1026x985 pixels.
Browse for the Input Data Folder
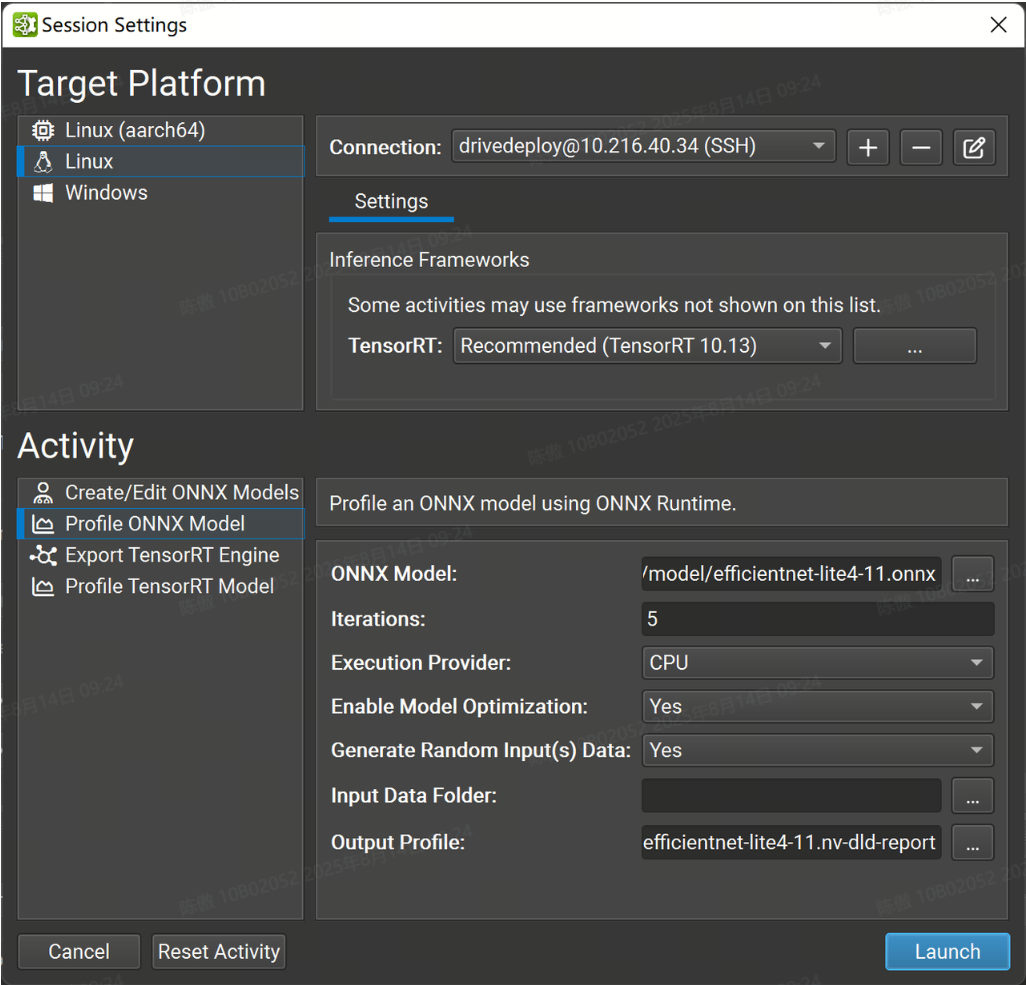972,796
